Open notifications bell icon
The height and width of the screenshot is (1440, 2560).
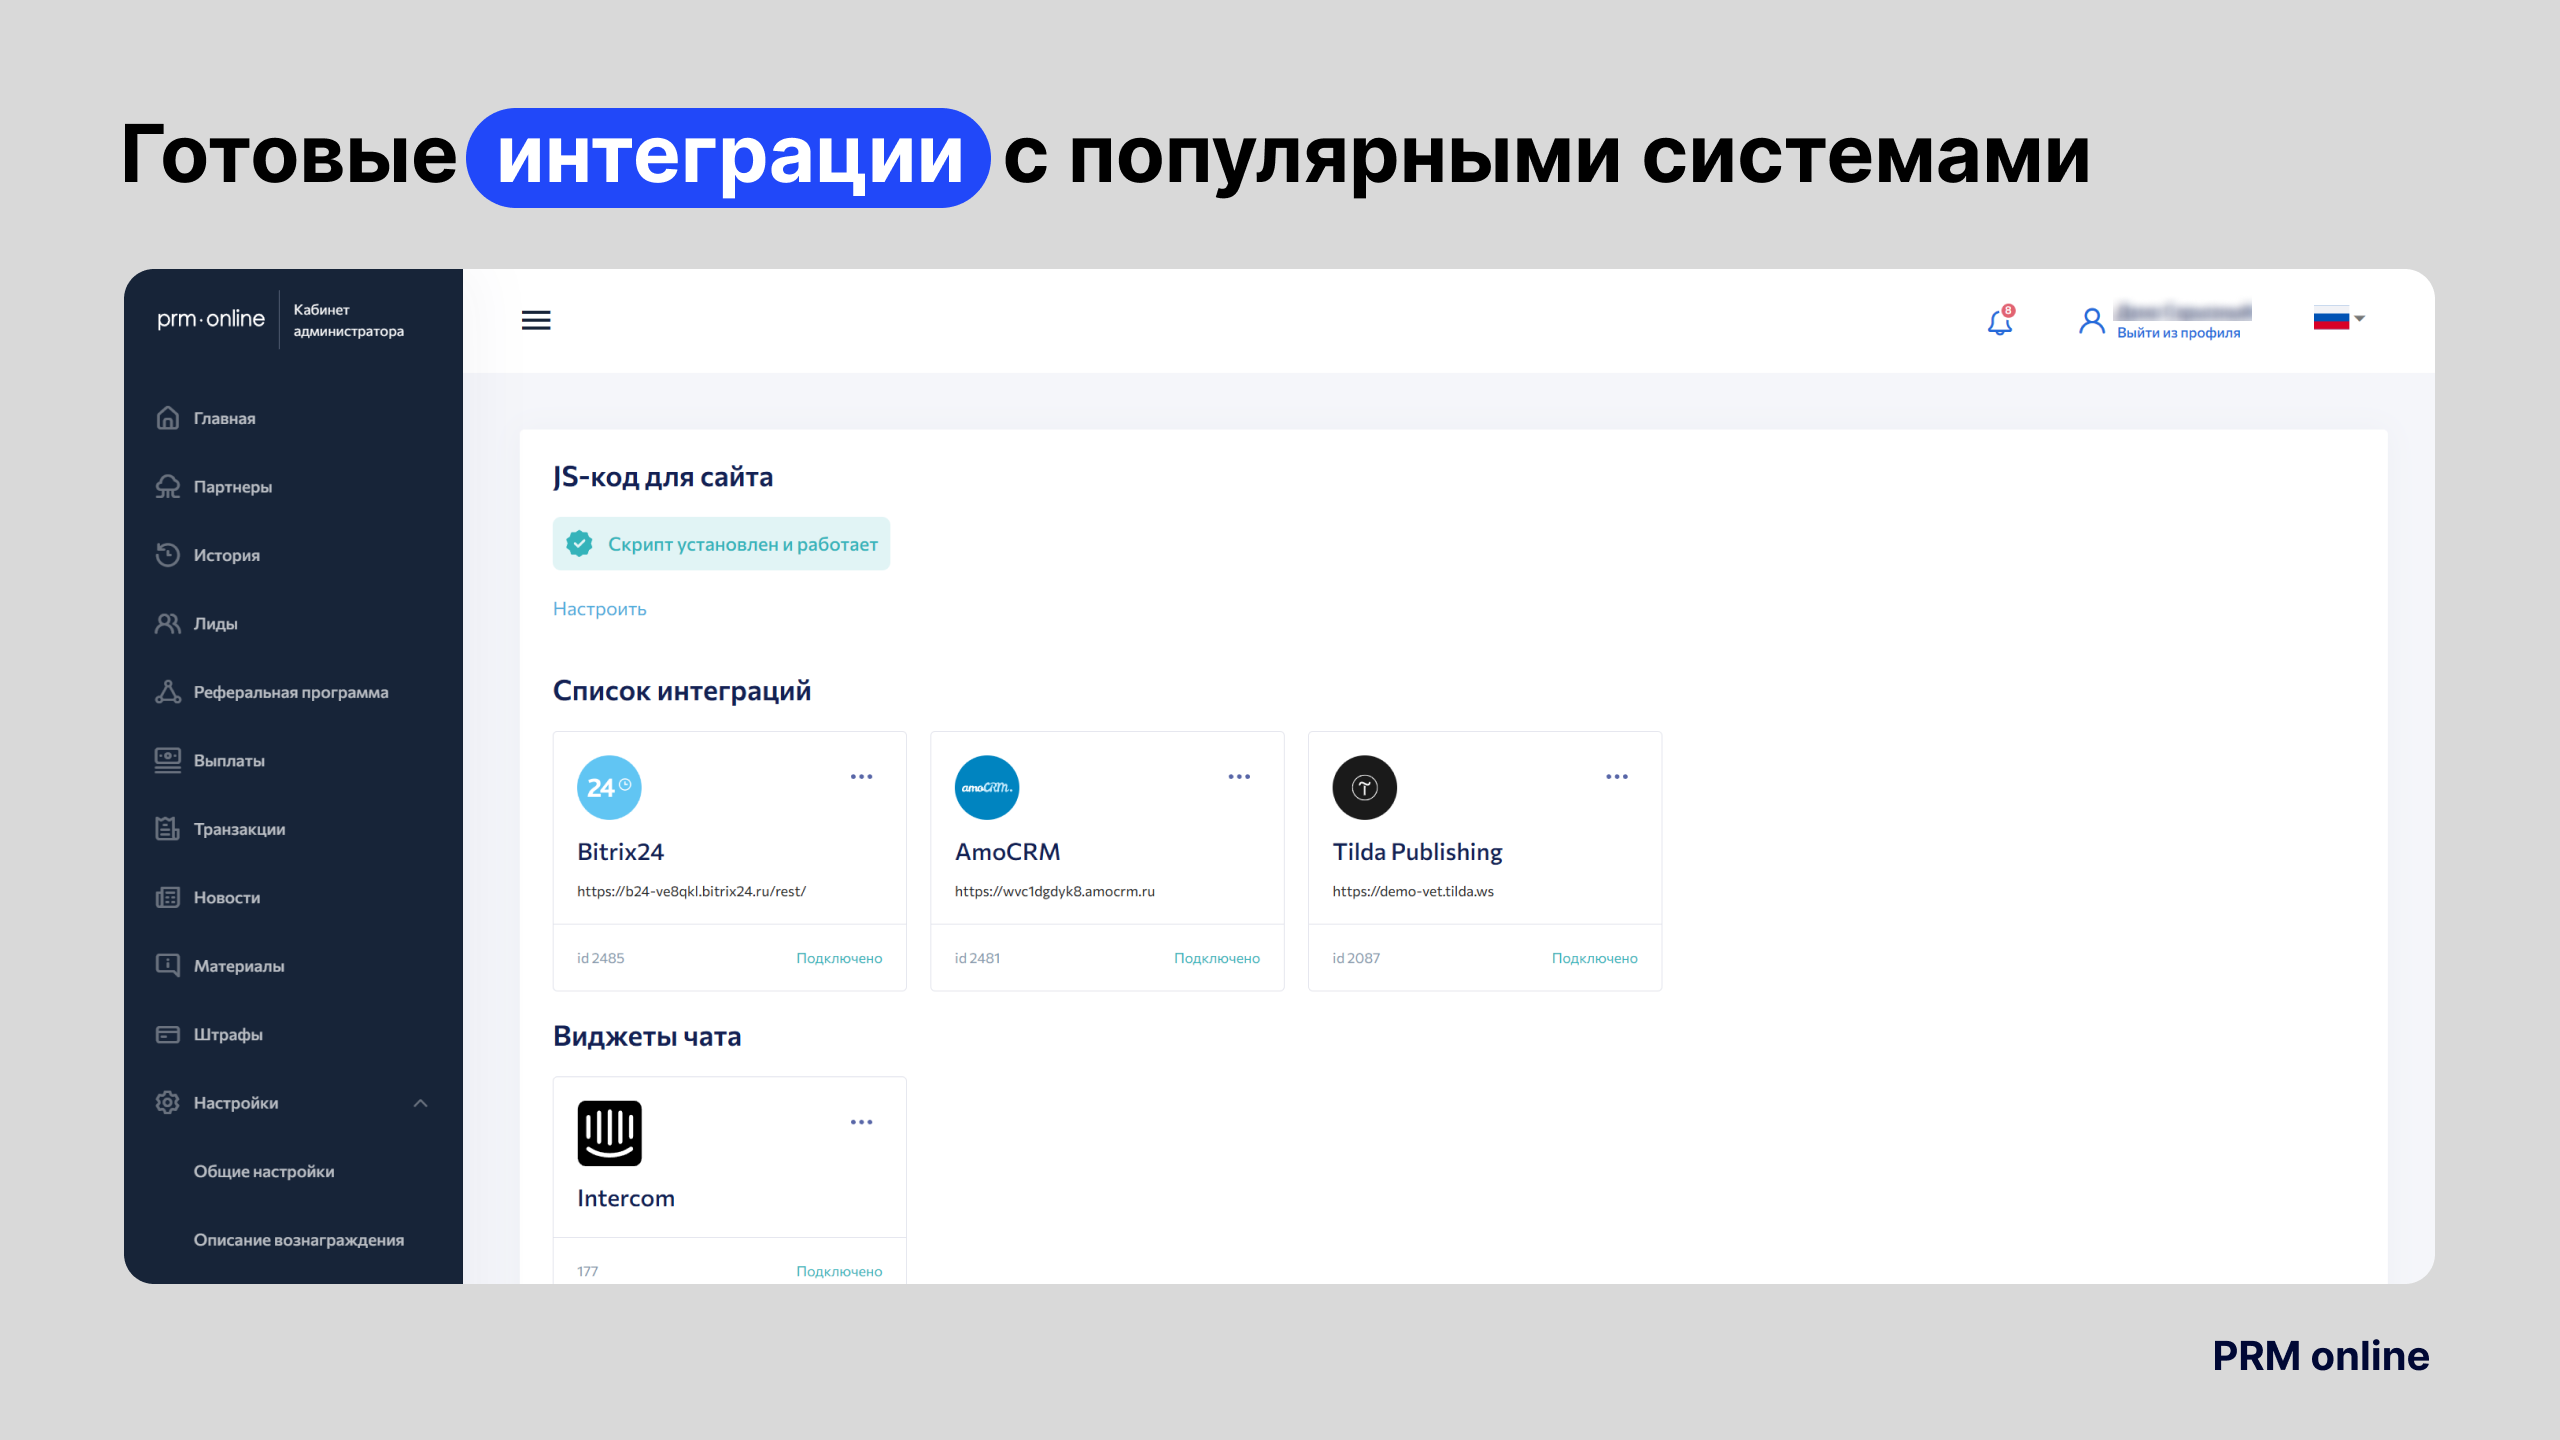click(2000, 322)
